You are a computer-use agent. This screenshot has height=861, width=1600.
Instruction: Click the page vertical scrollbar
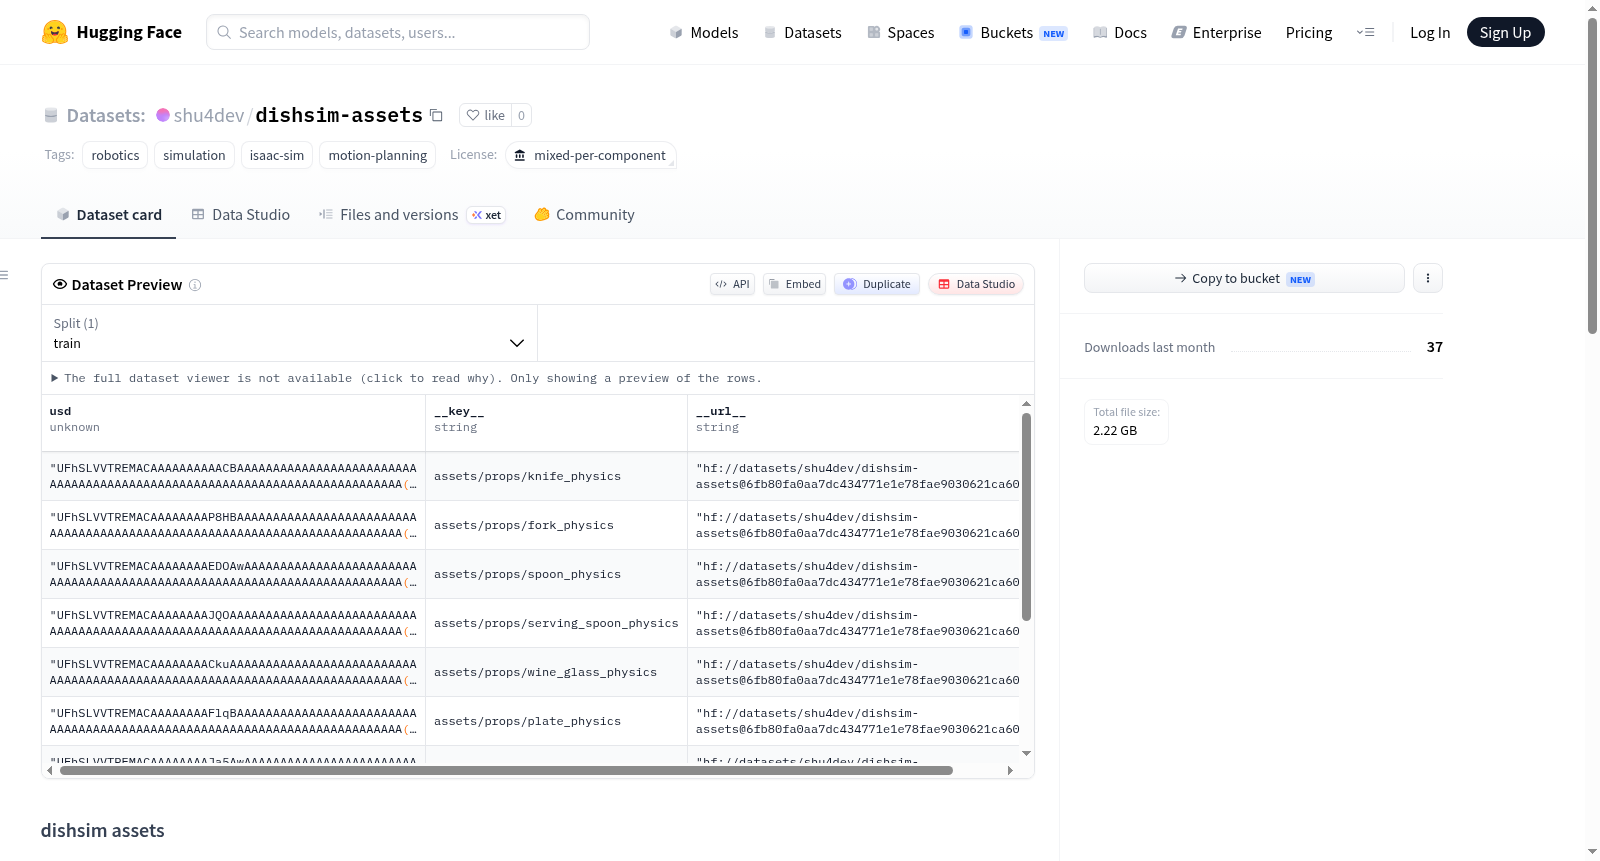(x=1593, y=175)
